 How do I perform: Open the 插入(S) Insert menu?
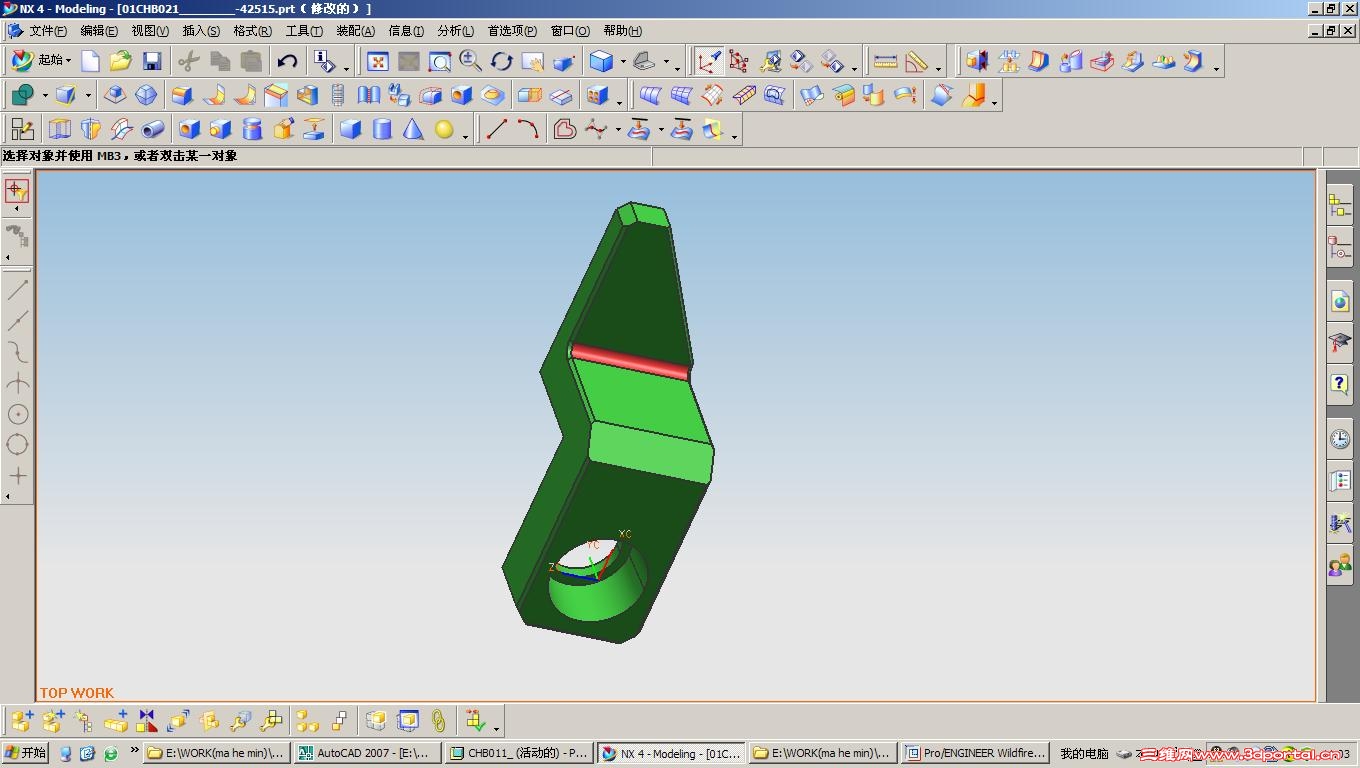pyautogui.click(x=201, y=31)
